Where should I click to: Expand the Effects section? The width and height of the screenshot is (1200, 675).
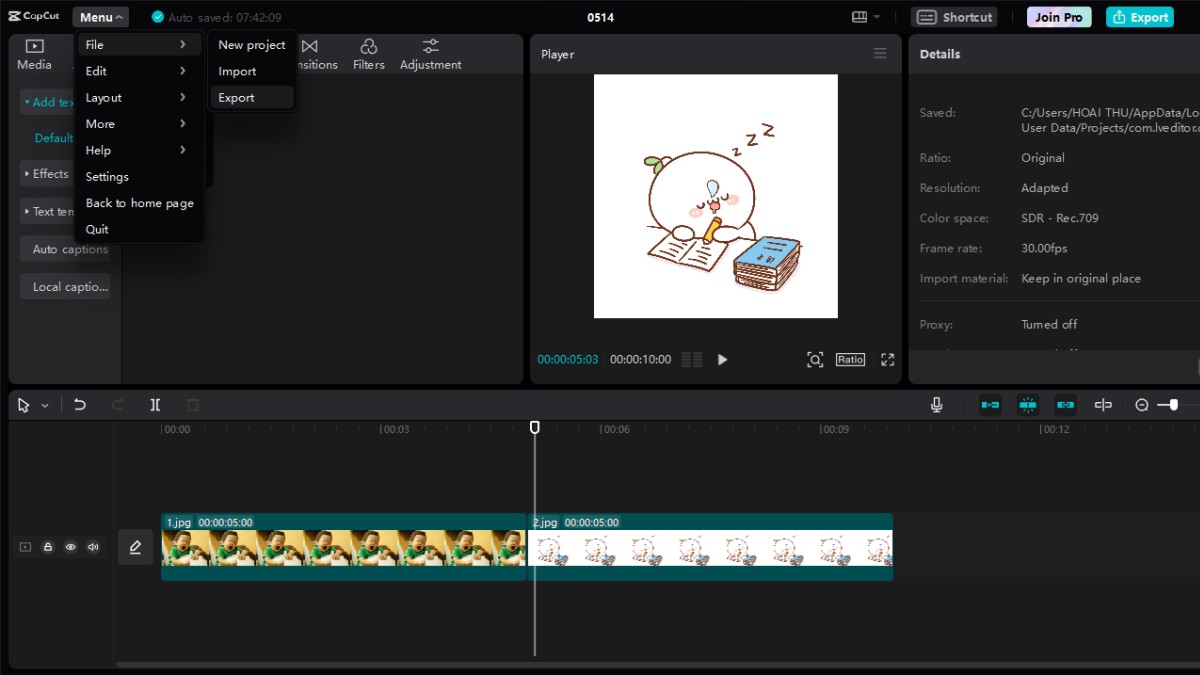[x=47, y=174]
